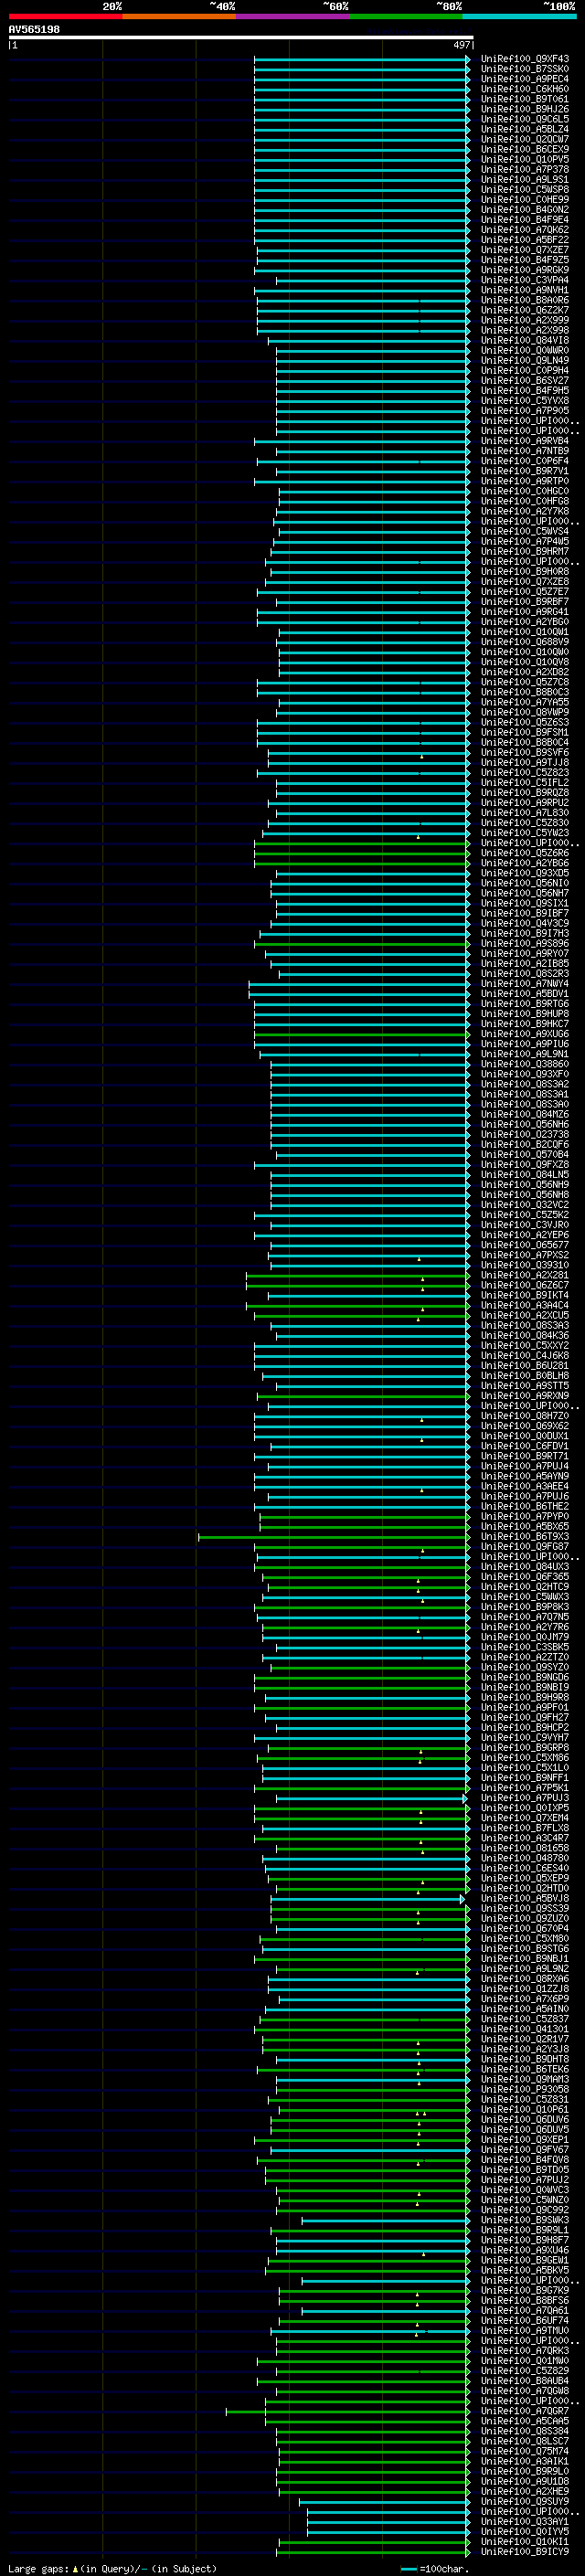Click the orange ~40% identity legend segment

(179, 16)
